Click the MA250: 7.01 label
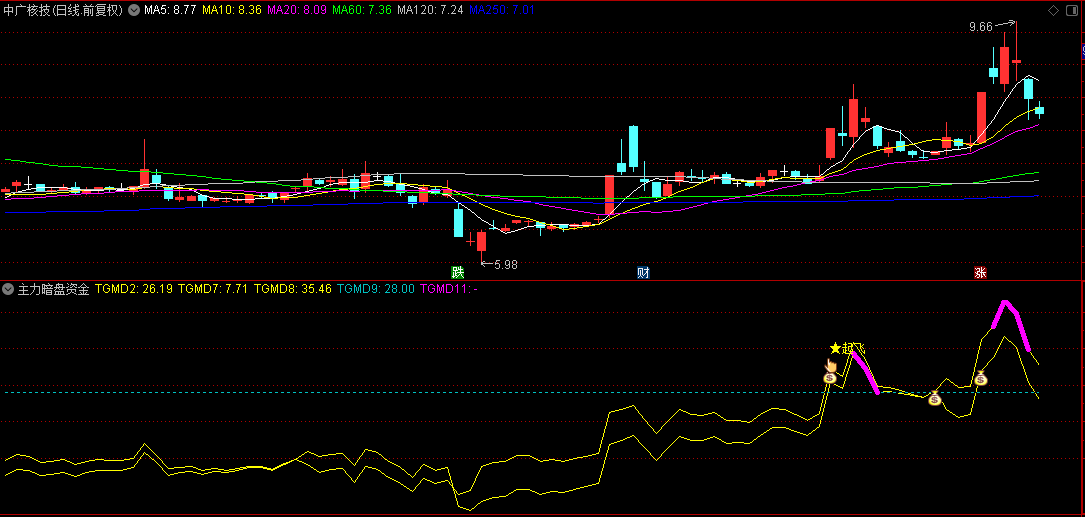 (501, 10)
